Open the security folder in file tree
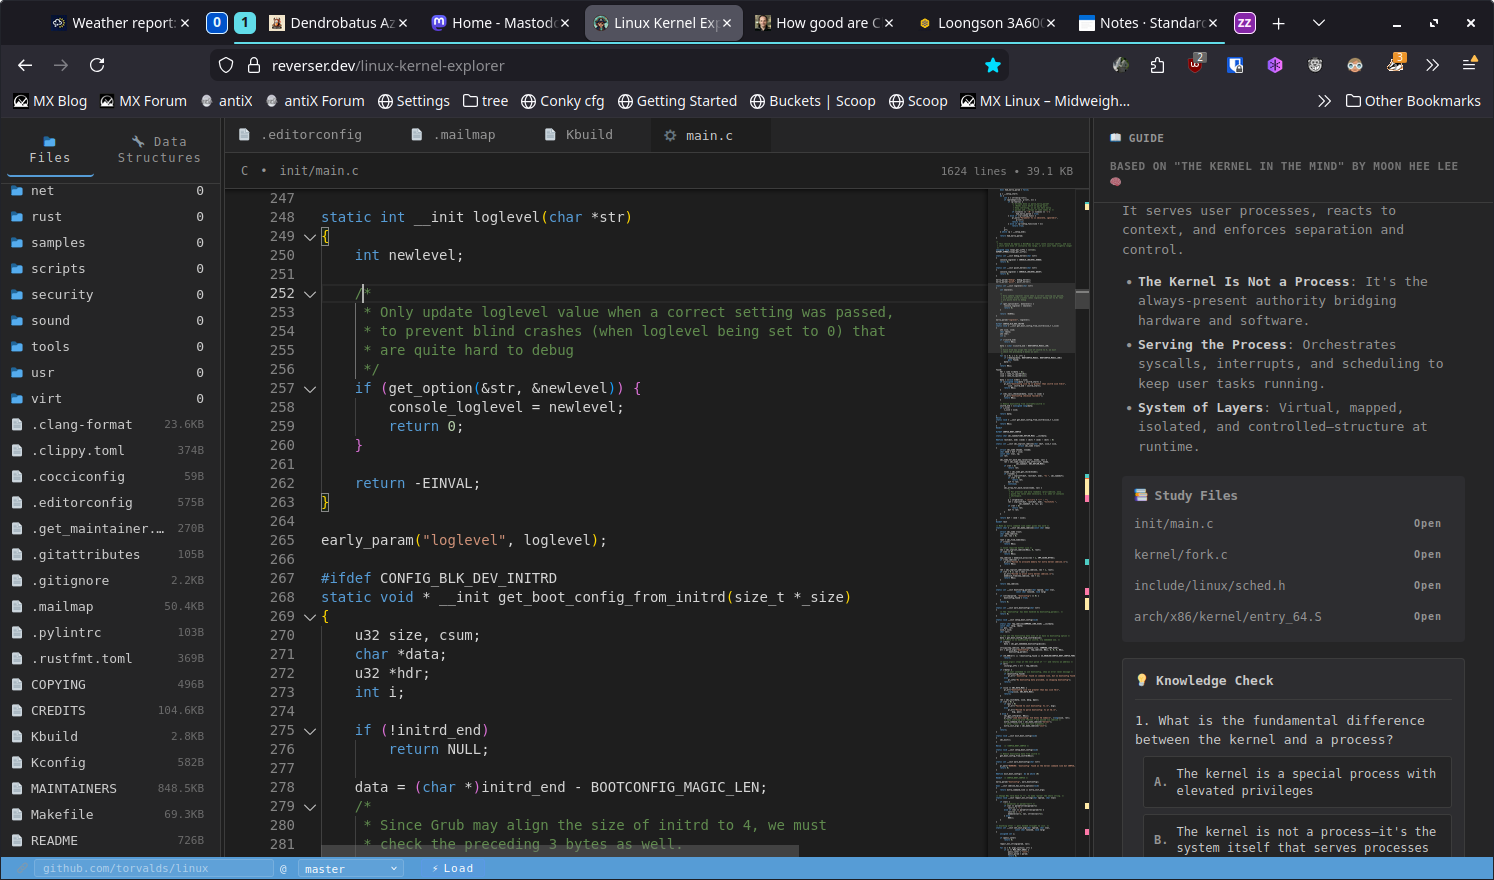This screenshot has width=1494, height=880. click(x=62, y=295)
